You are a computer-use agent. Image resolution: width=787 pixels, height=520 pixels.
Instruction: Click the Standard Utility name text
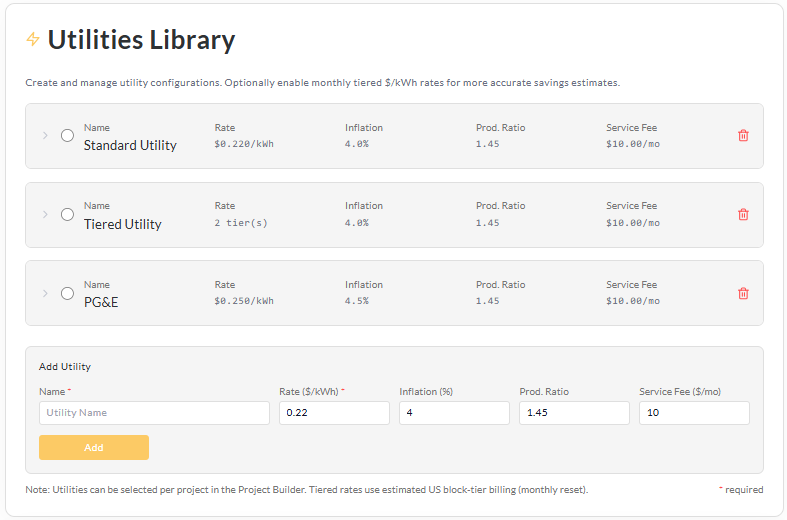[x=130, y=146]
